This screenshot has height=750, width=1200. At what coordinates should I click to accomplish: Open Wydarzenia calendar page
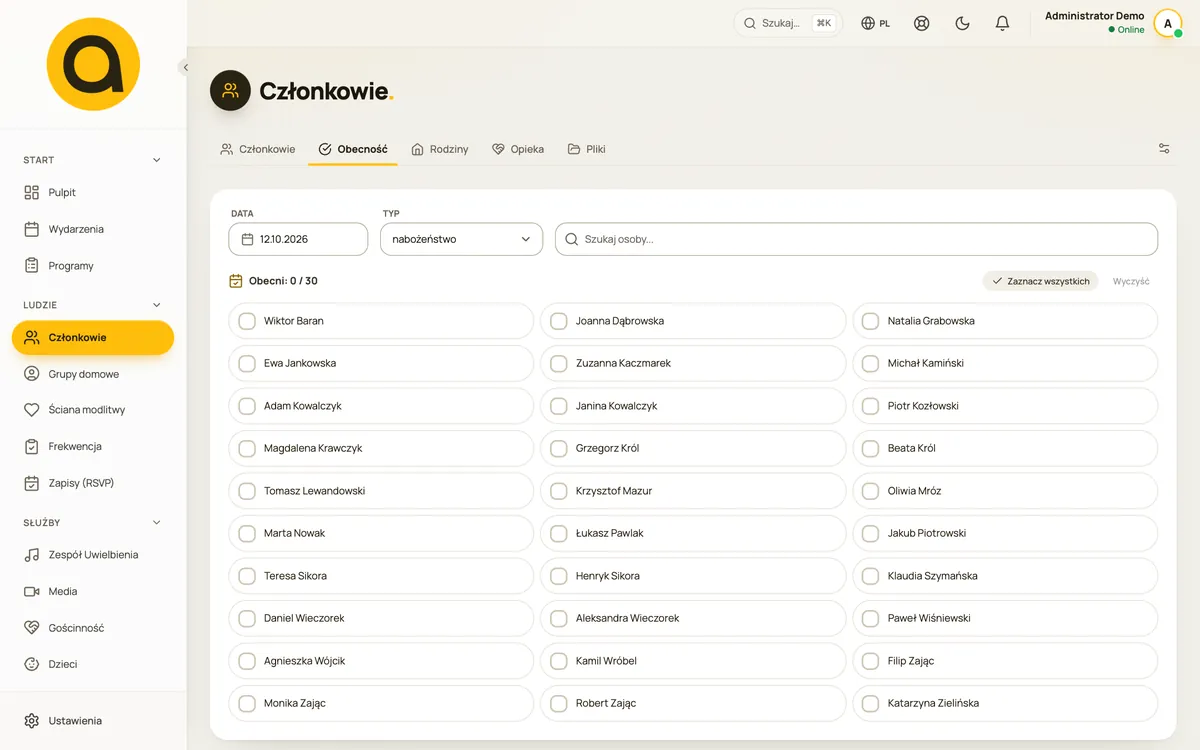93,229
